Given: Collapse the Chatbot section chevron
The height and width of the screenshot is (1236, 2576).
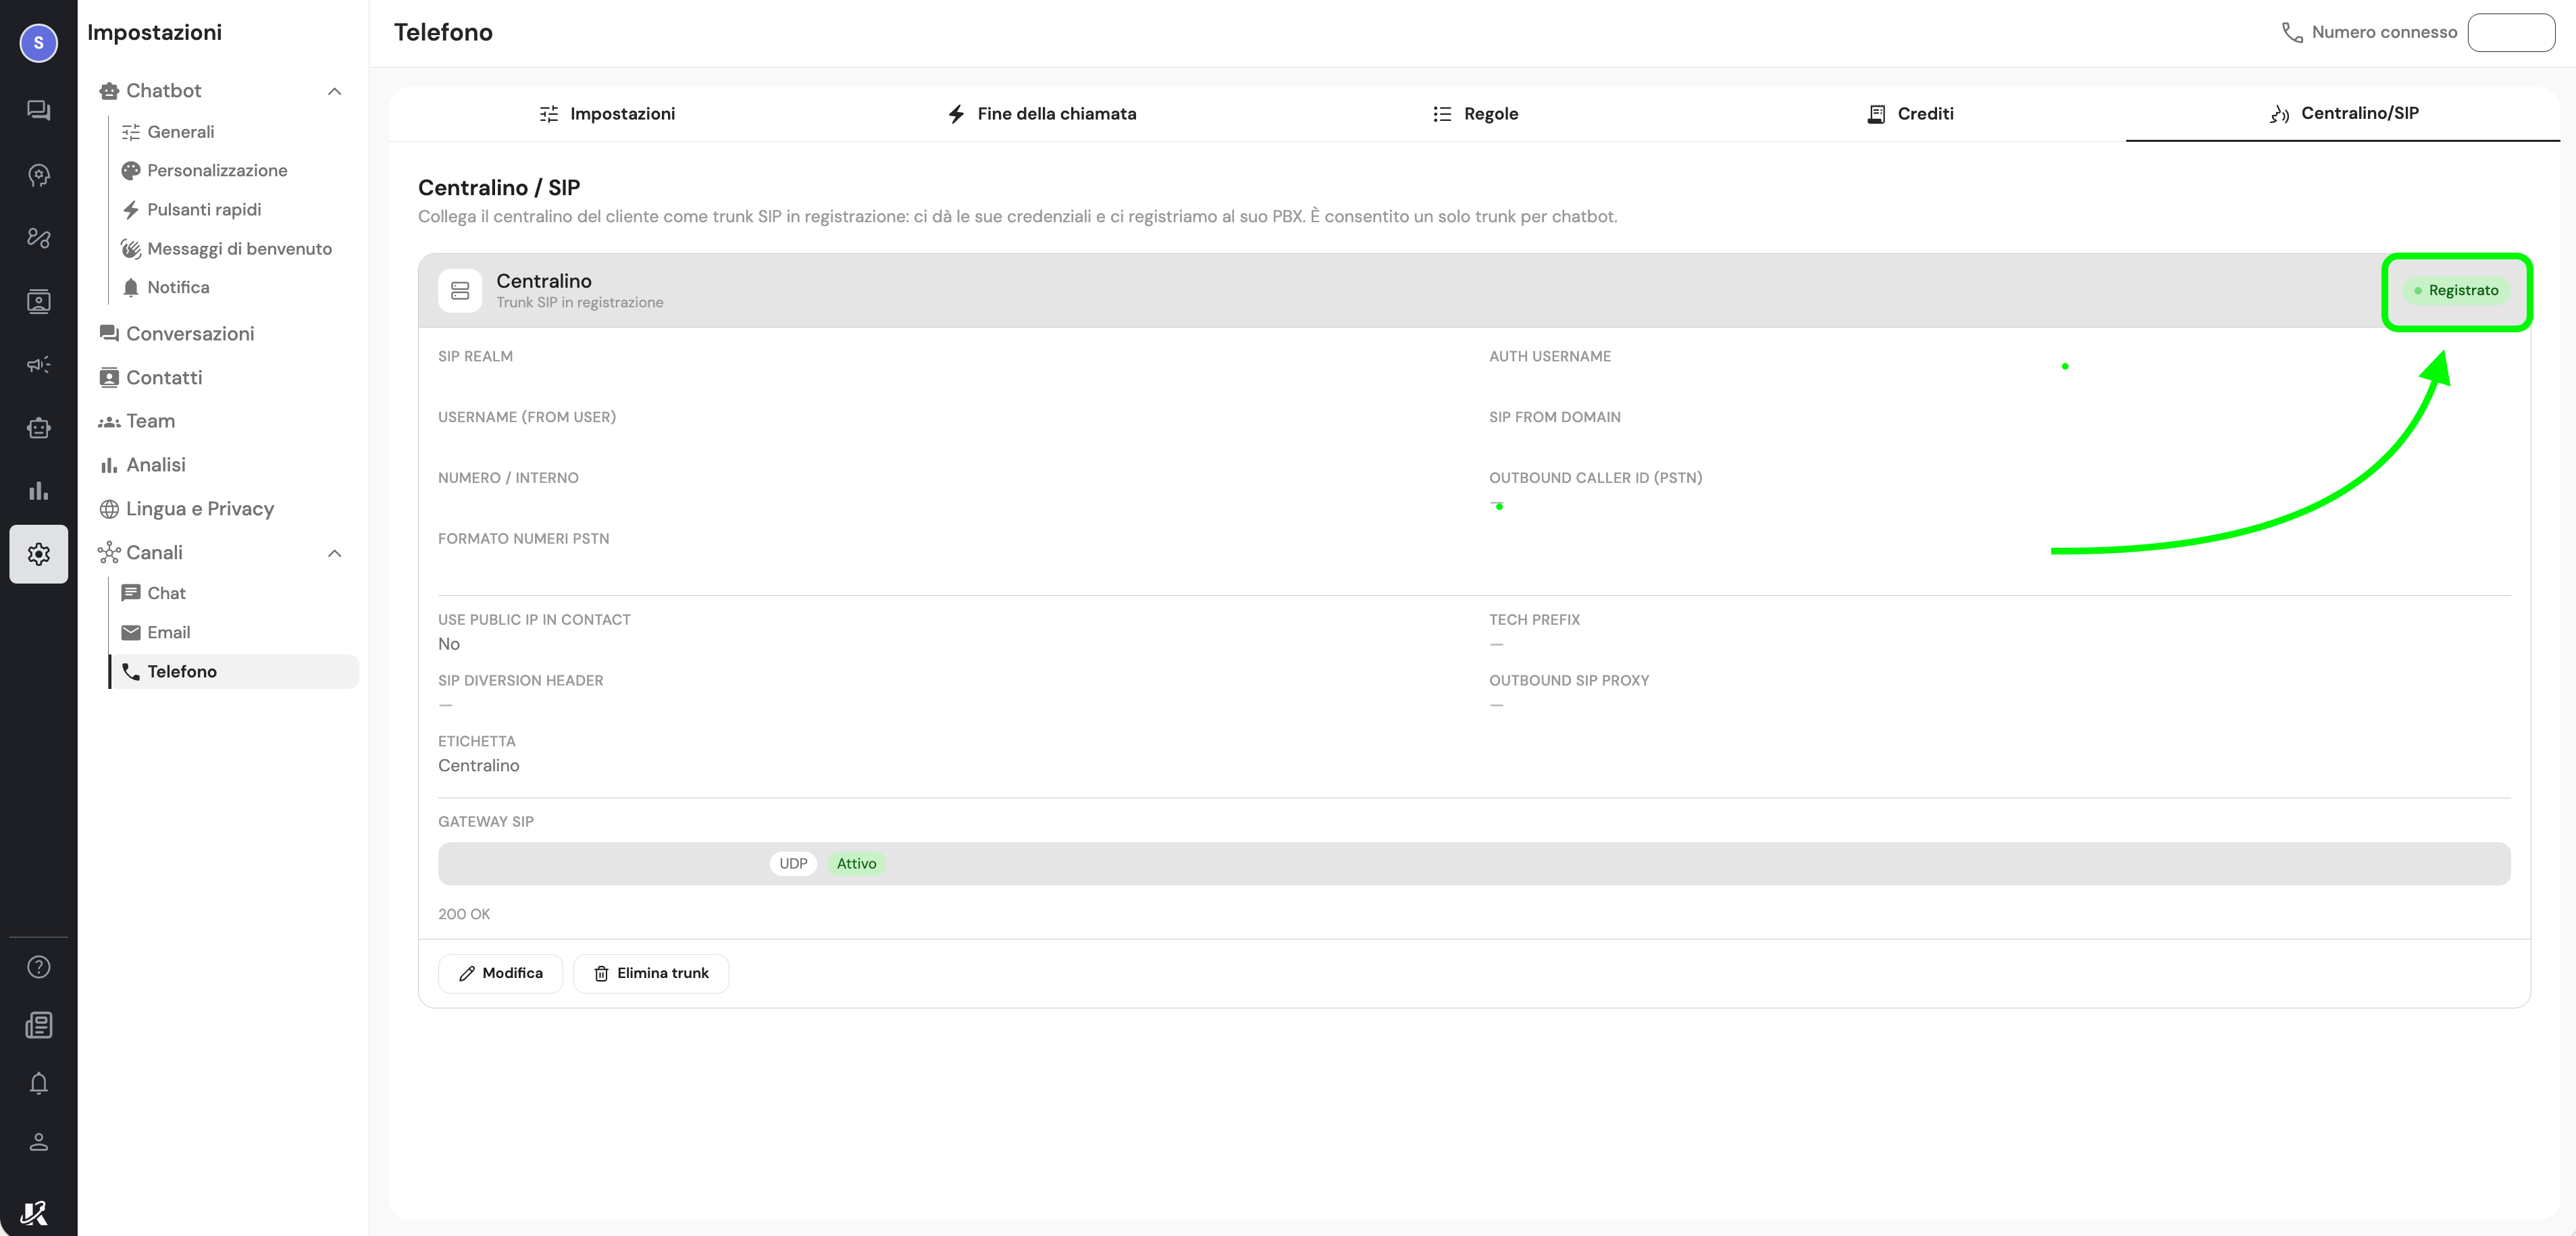Looking at the screenshot, I should [335, 91].
